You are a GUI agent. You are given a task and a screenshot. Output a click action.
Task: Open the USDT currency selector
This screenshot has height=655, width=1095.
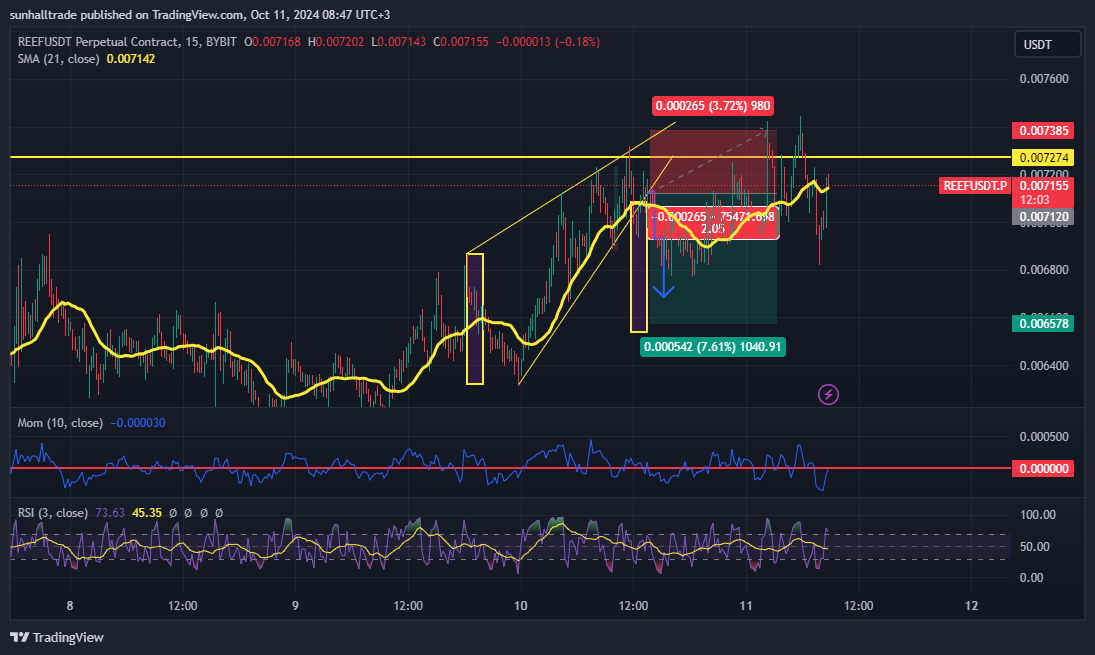1046,45
